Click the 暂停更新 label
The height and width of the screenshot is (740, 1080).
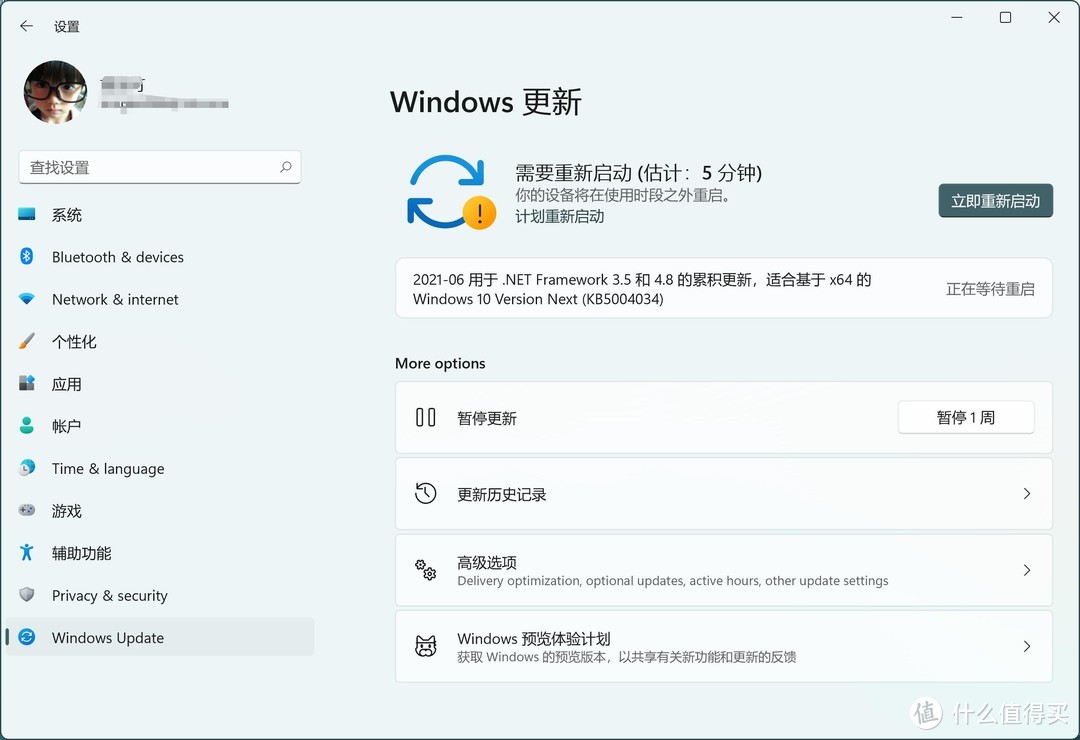click(x=486, y=418)
